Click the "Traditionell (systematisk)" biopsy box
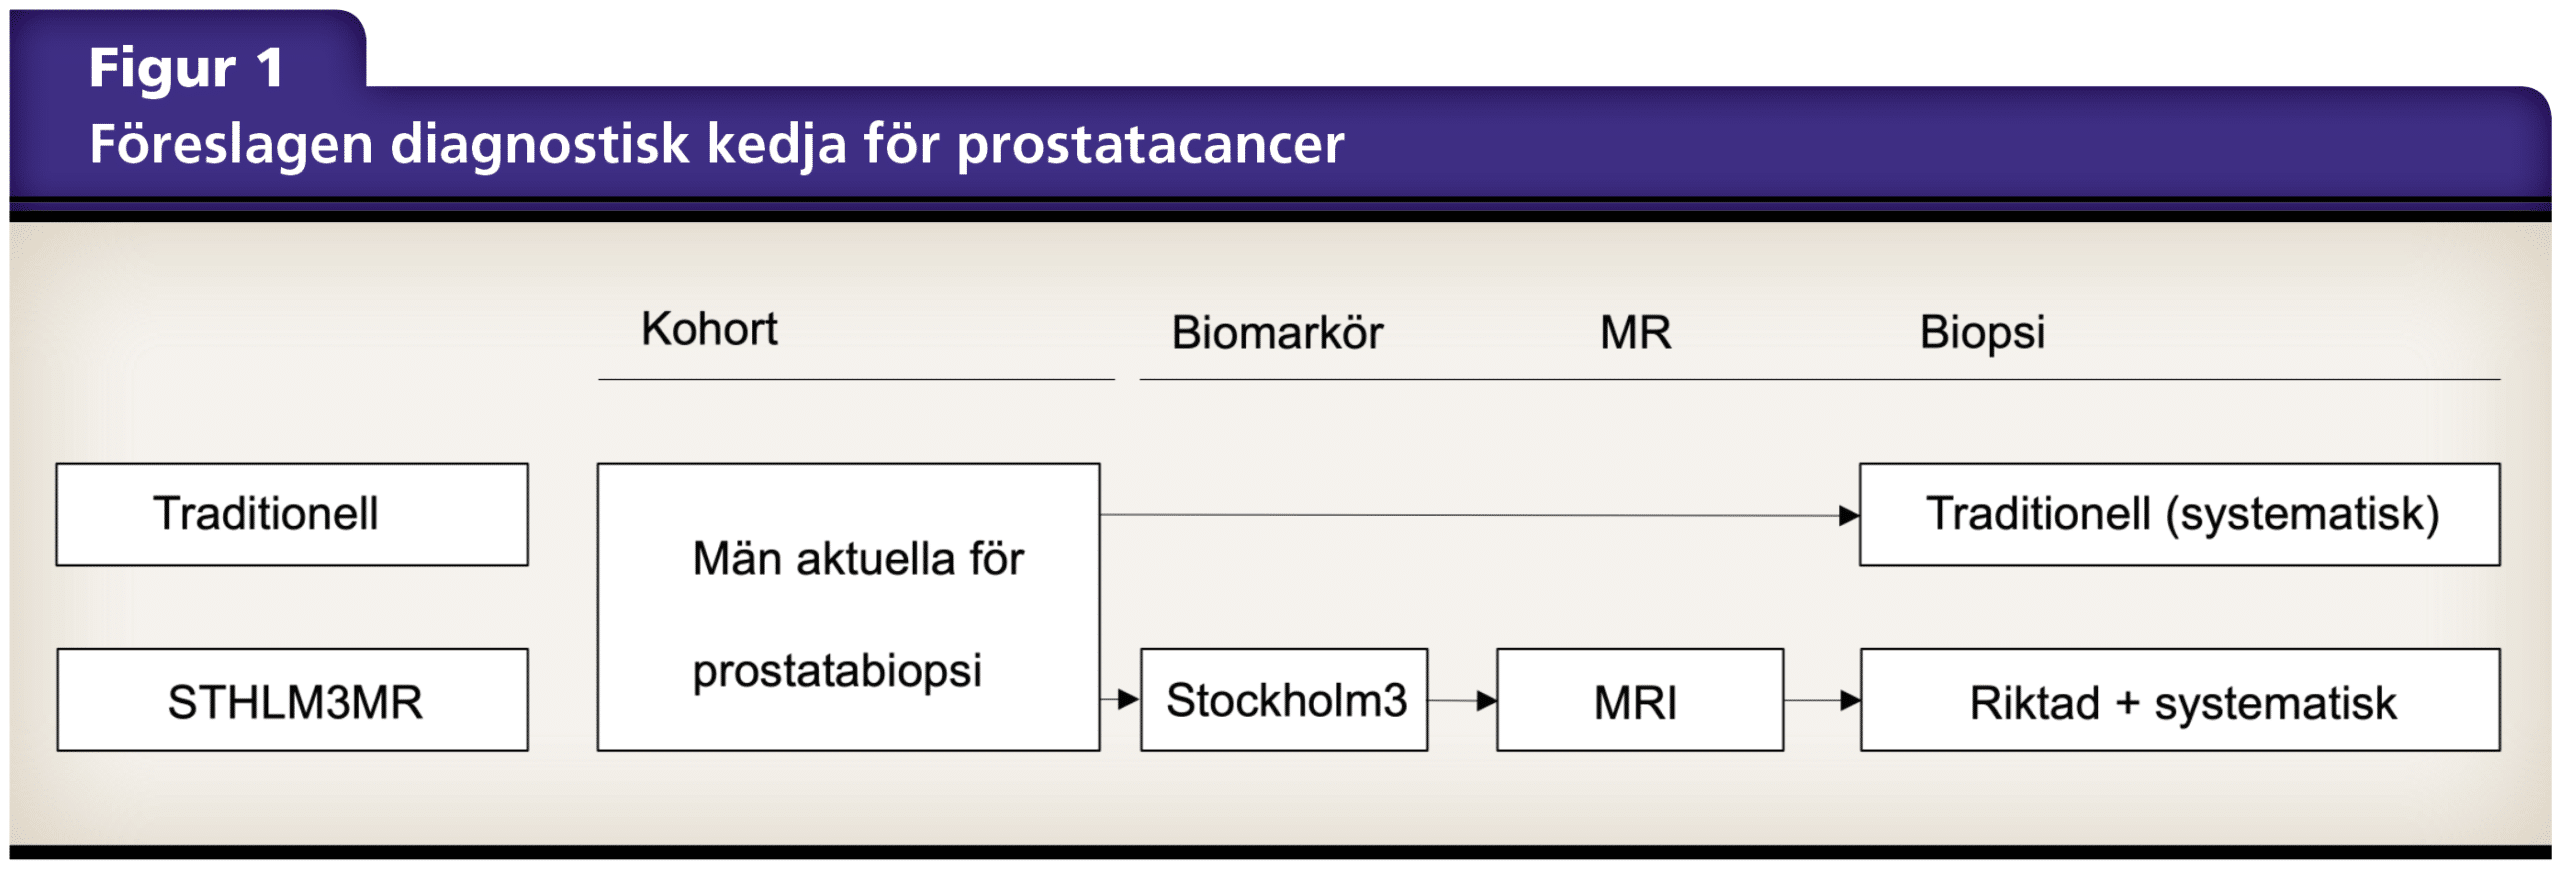This screenshot has width=2560, height=872. (2179, 514)
